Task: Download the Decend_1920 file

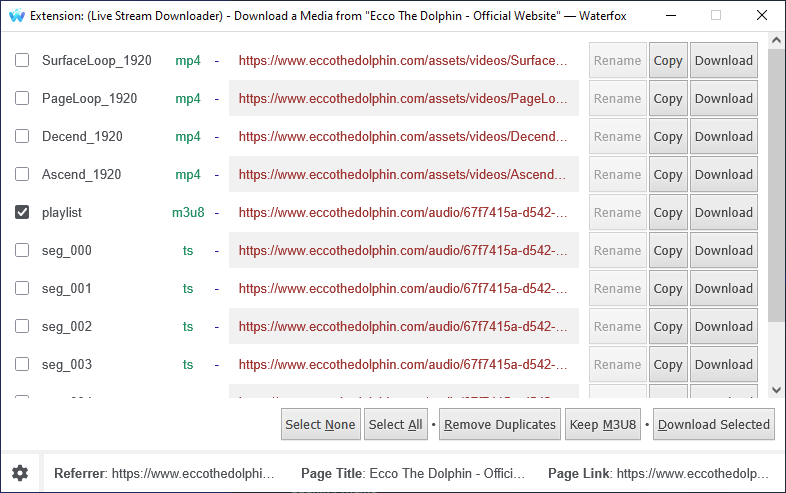Action: [x=723, y=136]
